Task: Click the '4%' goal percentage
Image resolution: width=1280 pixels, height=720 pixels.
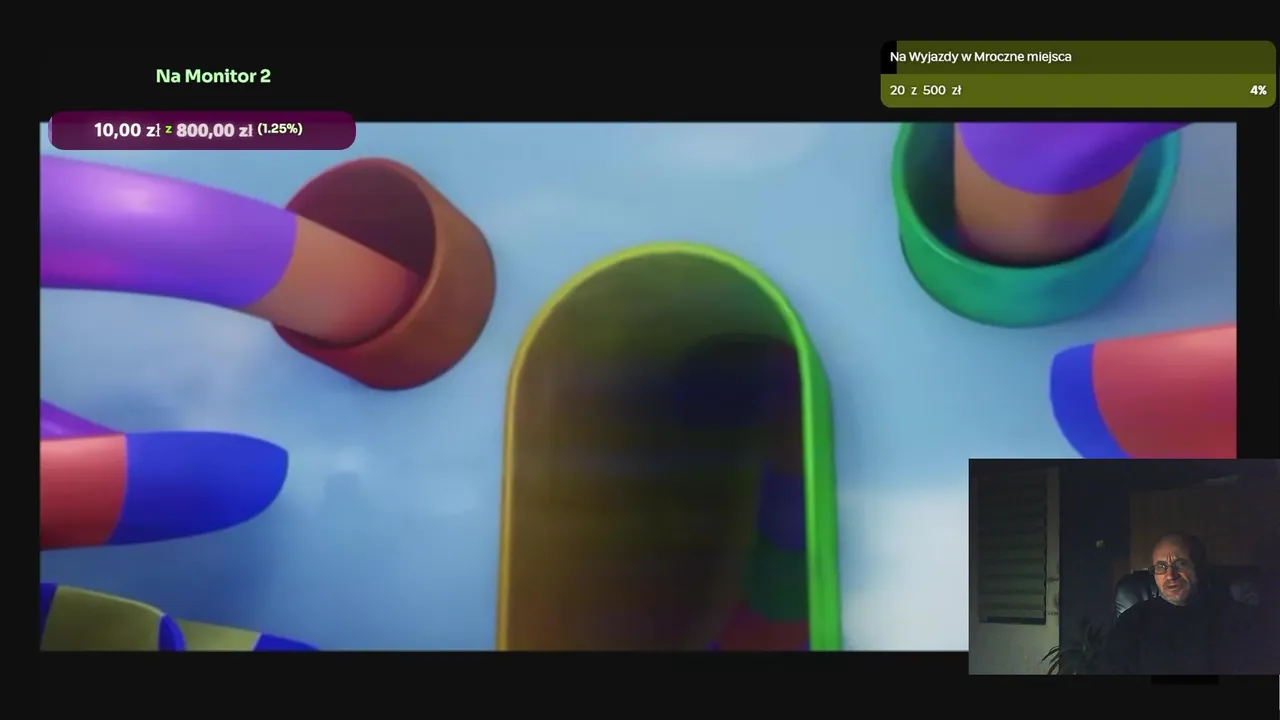Action: click(x=1258, y=90)
